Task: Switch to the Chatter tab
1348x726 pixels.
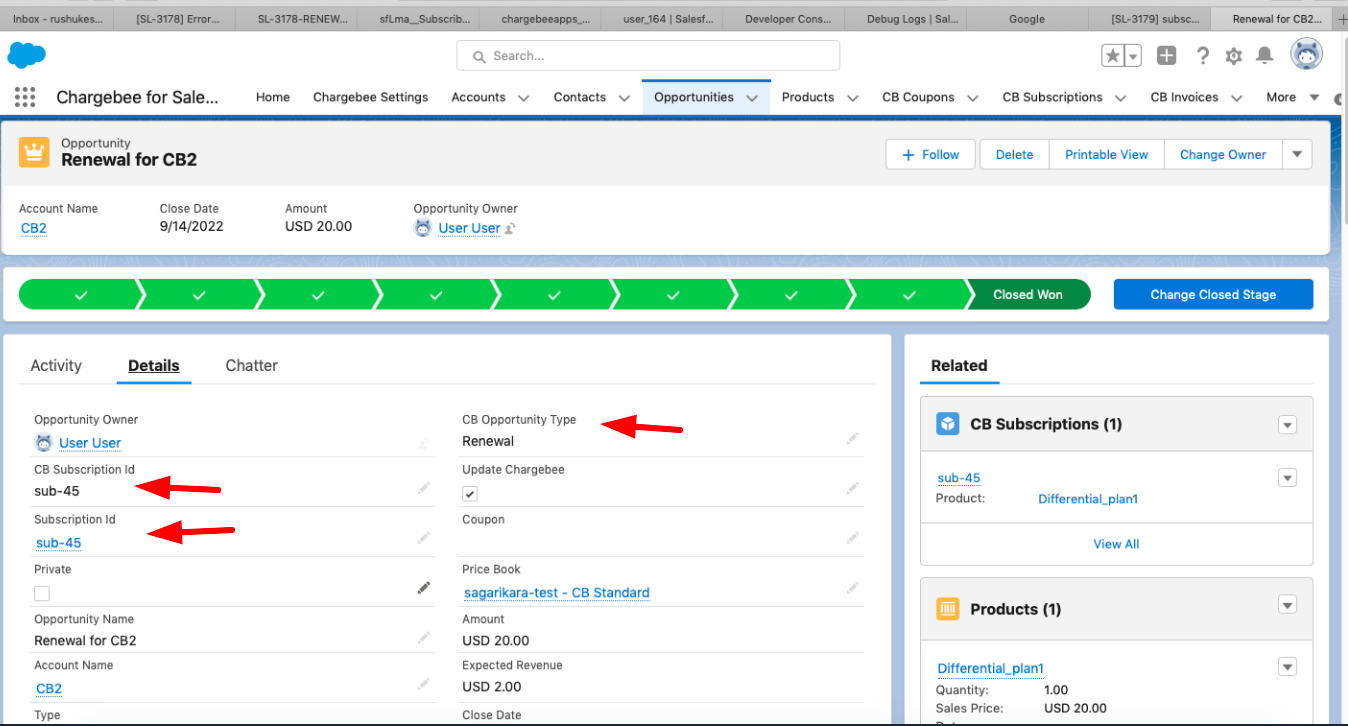Action: (x=251, y=366)
